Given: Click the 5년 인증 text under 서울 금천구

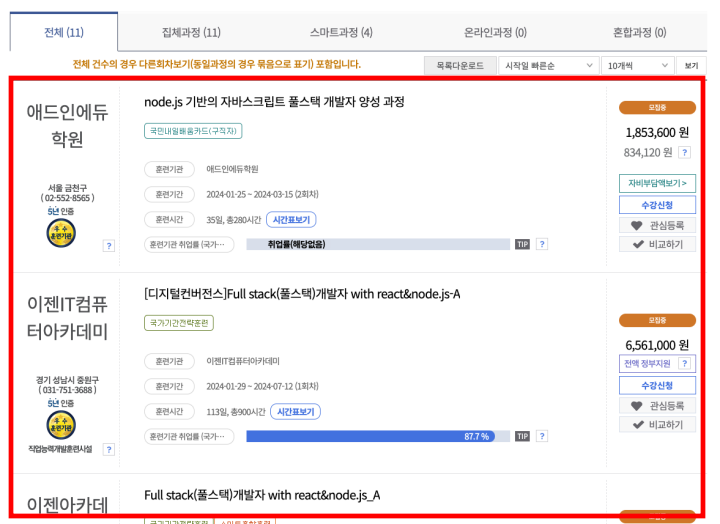Looking at the screenshot, I should click(61, 211).
